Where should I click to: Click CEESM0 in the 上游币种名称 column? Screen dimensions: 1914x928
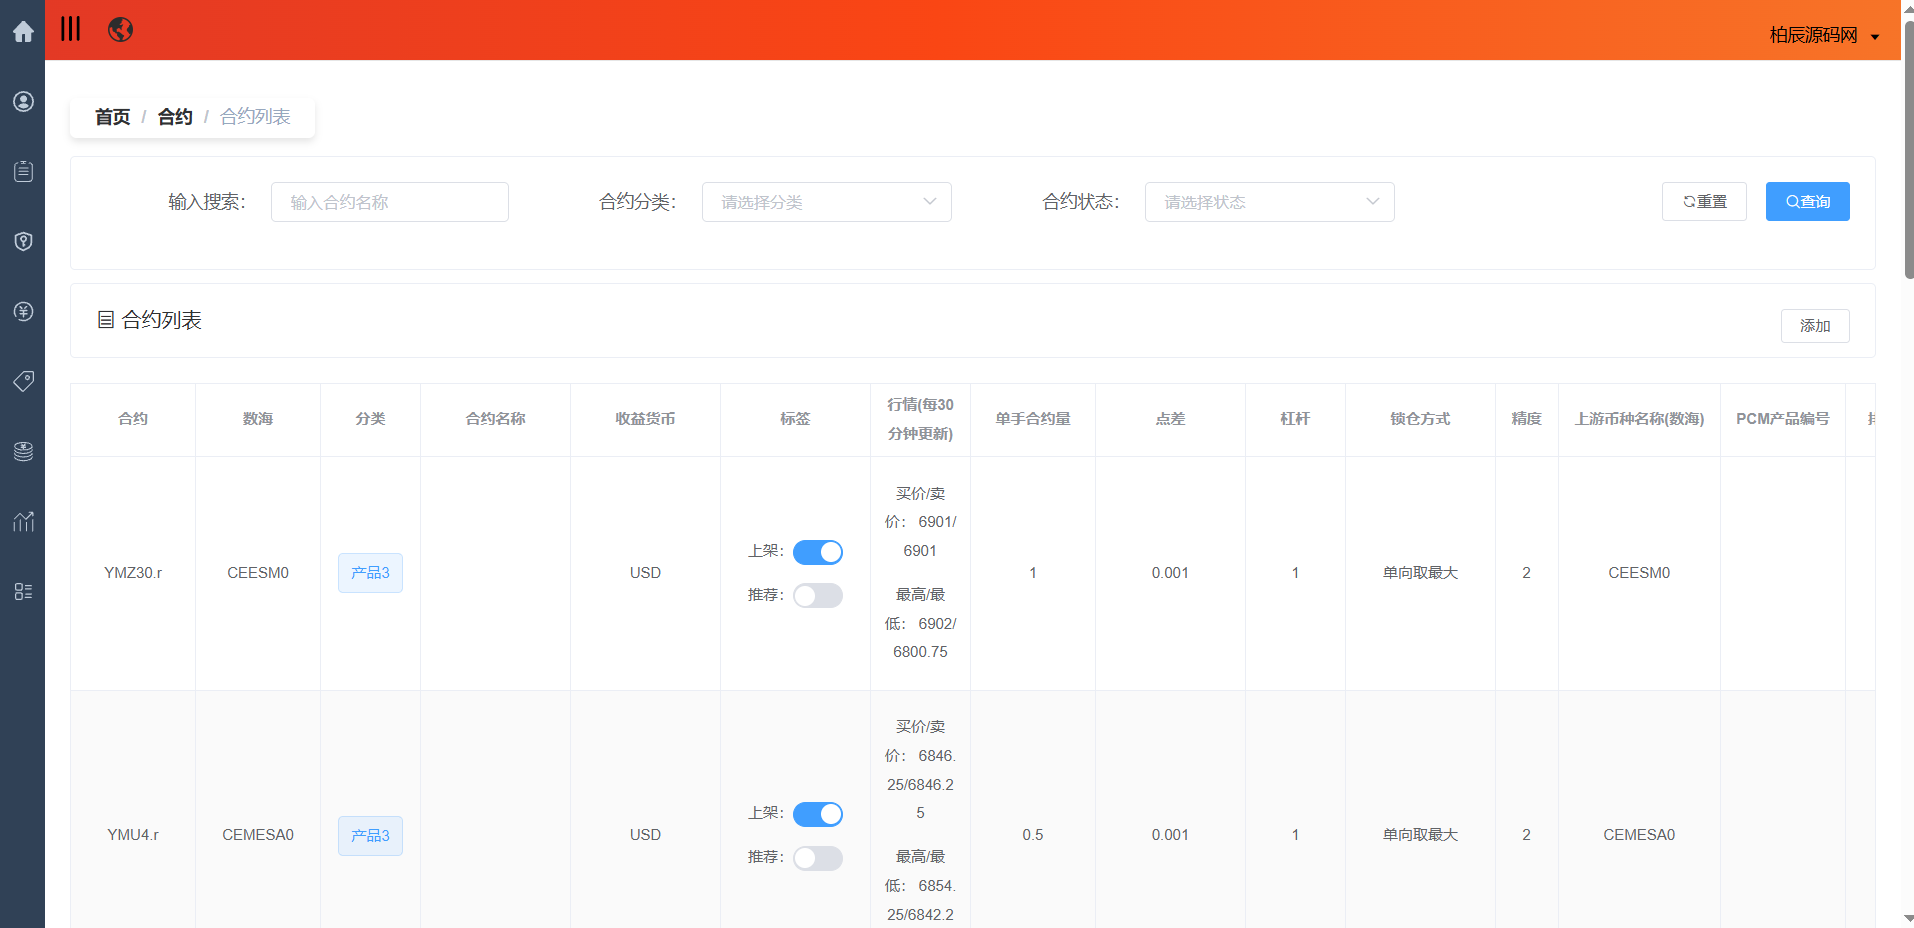1639,573
